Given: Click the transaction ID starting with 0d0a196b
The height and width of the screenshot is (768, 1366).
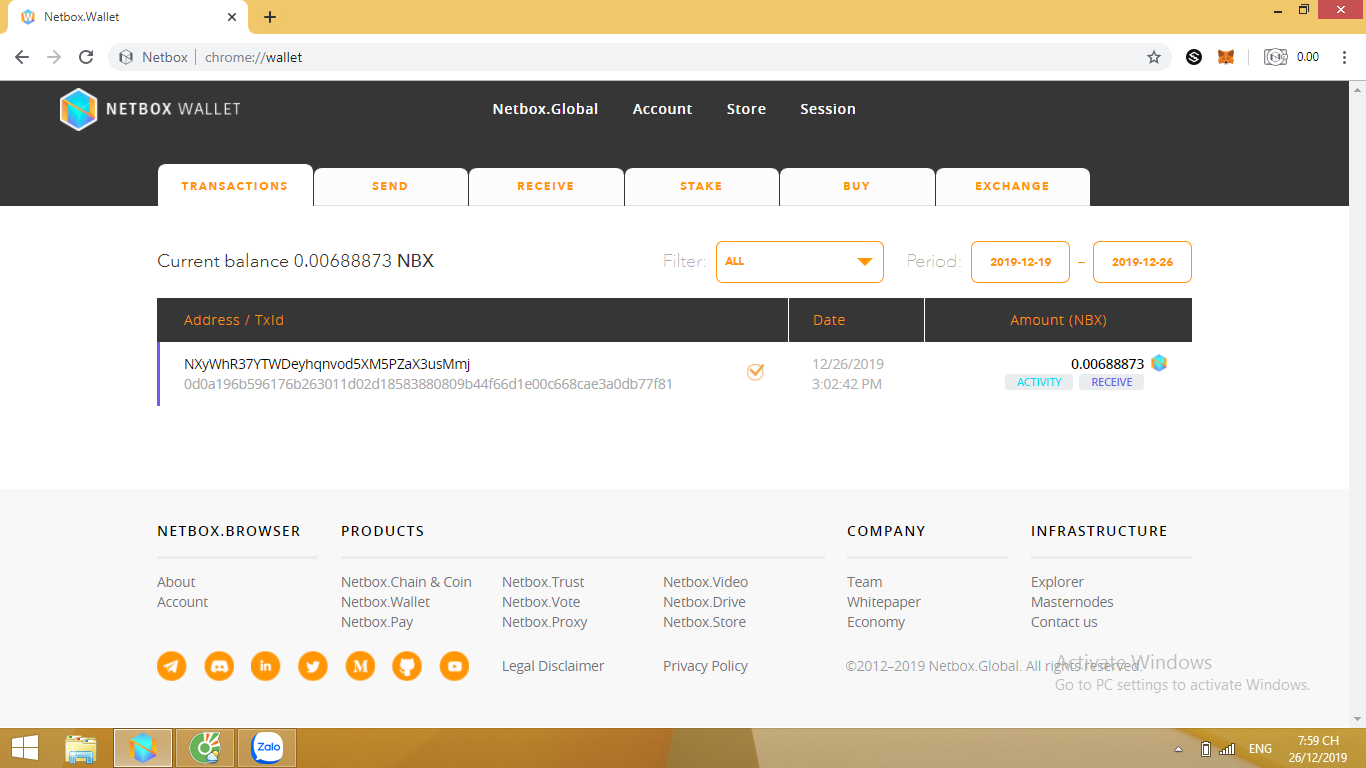Looking at the screenshot, I should 428,384.
